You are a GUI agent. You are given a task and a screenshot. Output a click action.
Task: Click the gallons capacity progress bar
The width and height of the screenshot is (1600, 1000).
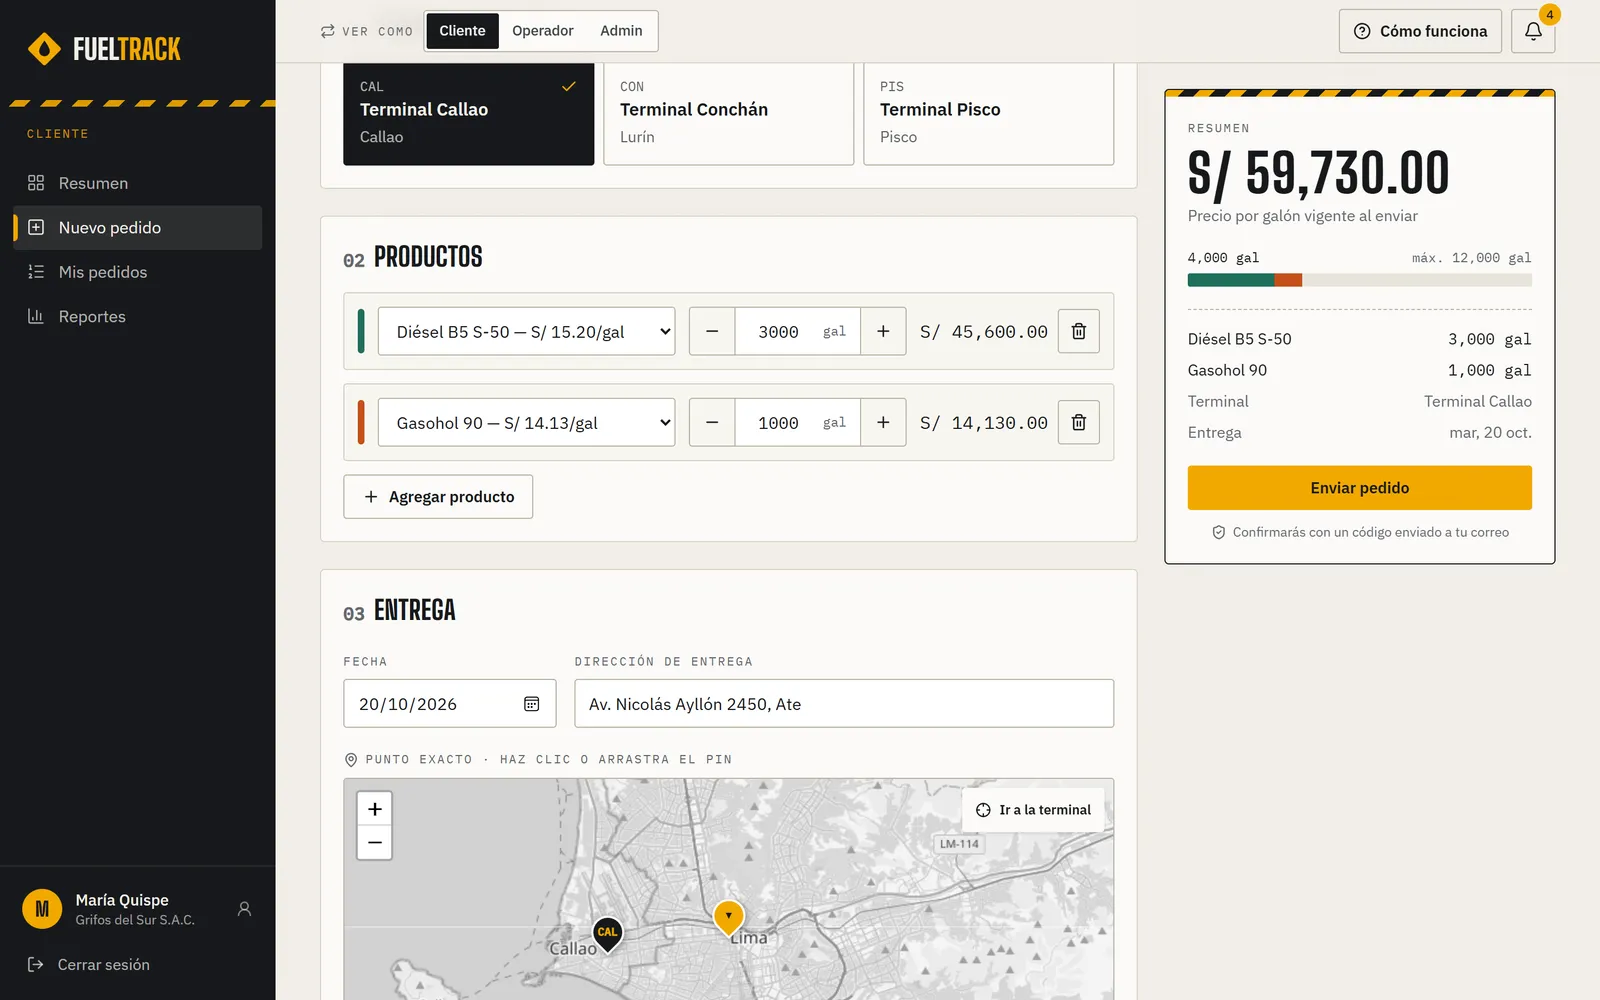tap(1360, 280)
